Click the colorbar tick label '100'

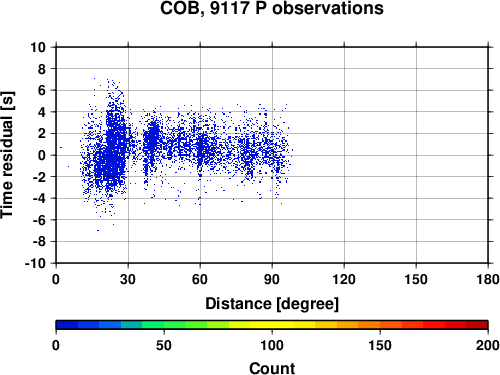272,345
